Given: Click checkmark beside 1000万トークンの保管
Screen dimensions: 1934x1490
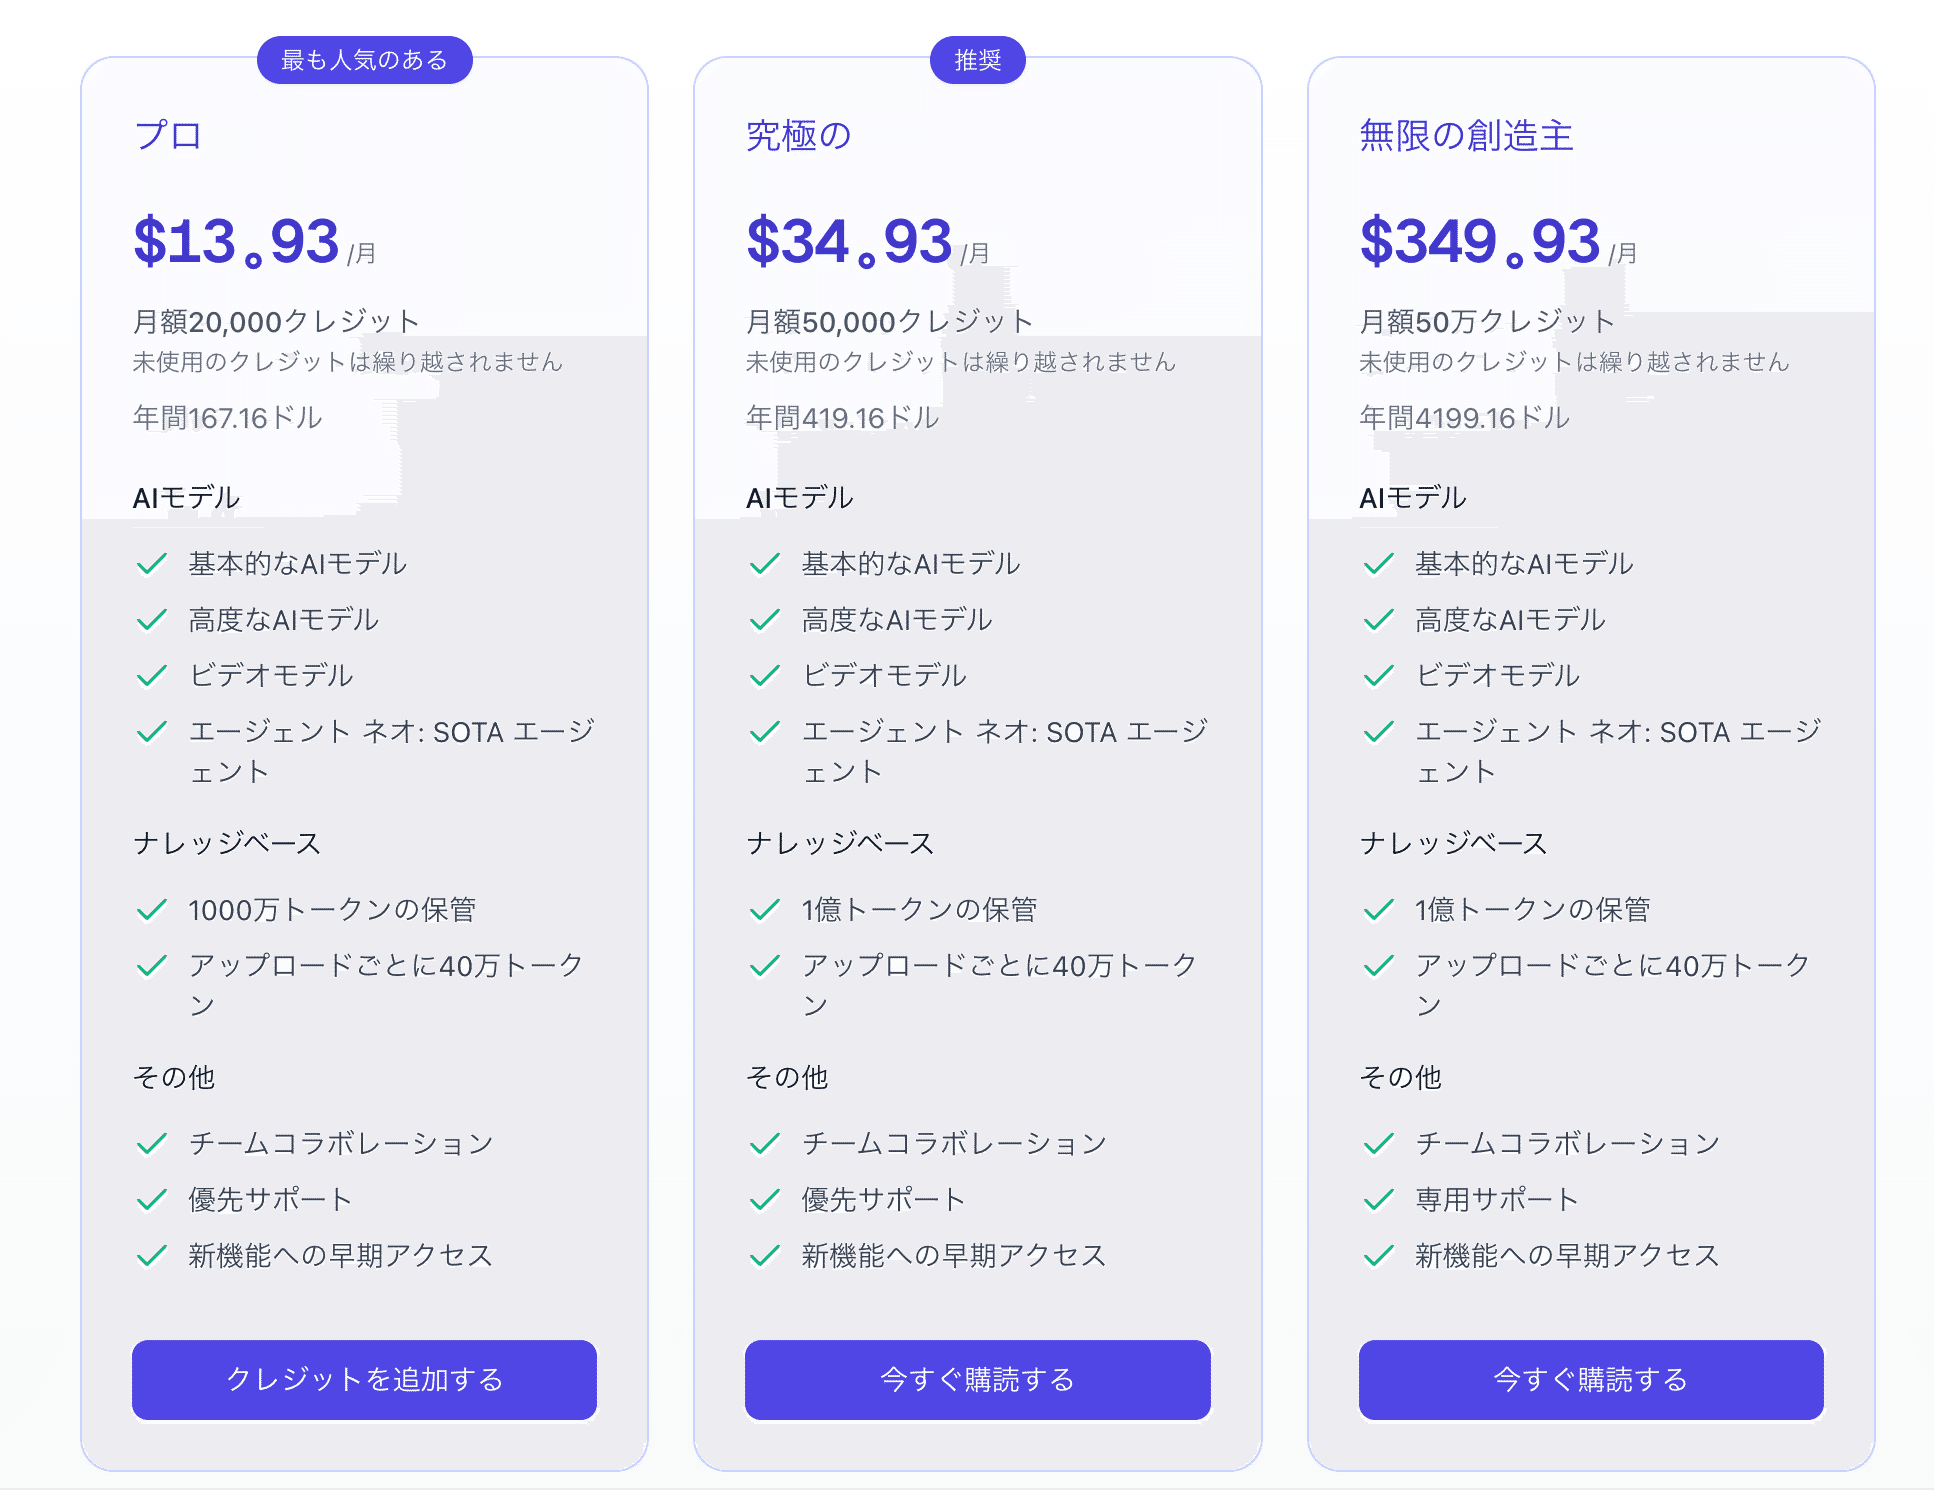Looking at the screenshot, I should pyautogui.click(x=151, y=909).
